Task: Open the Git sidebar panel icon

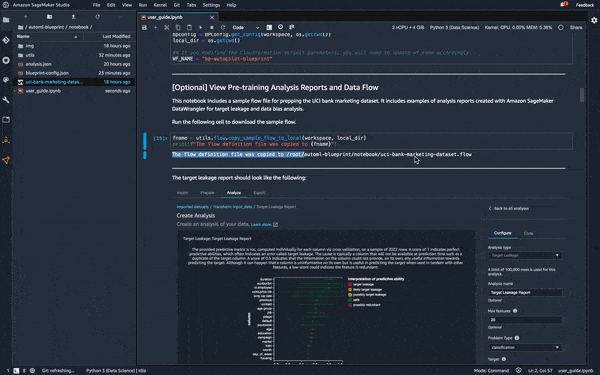Action: [x=6, y=40]
